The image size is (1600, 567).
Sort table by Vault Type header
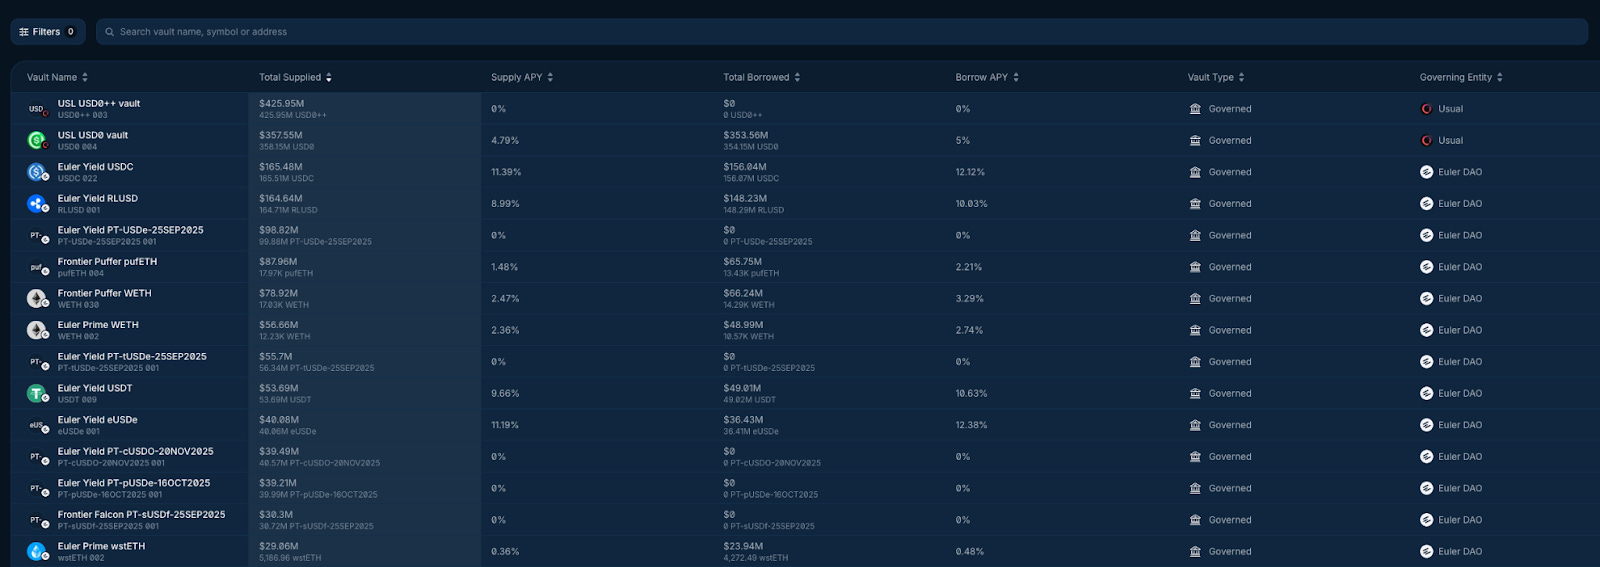pos(1215,77)
